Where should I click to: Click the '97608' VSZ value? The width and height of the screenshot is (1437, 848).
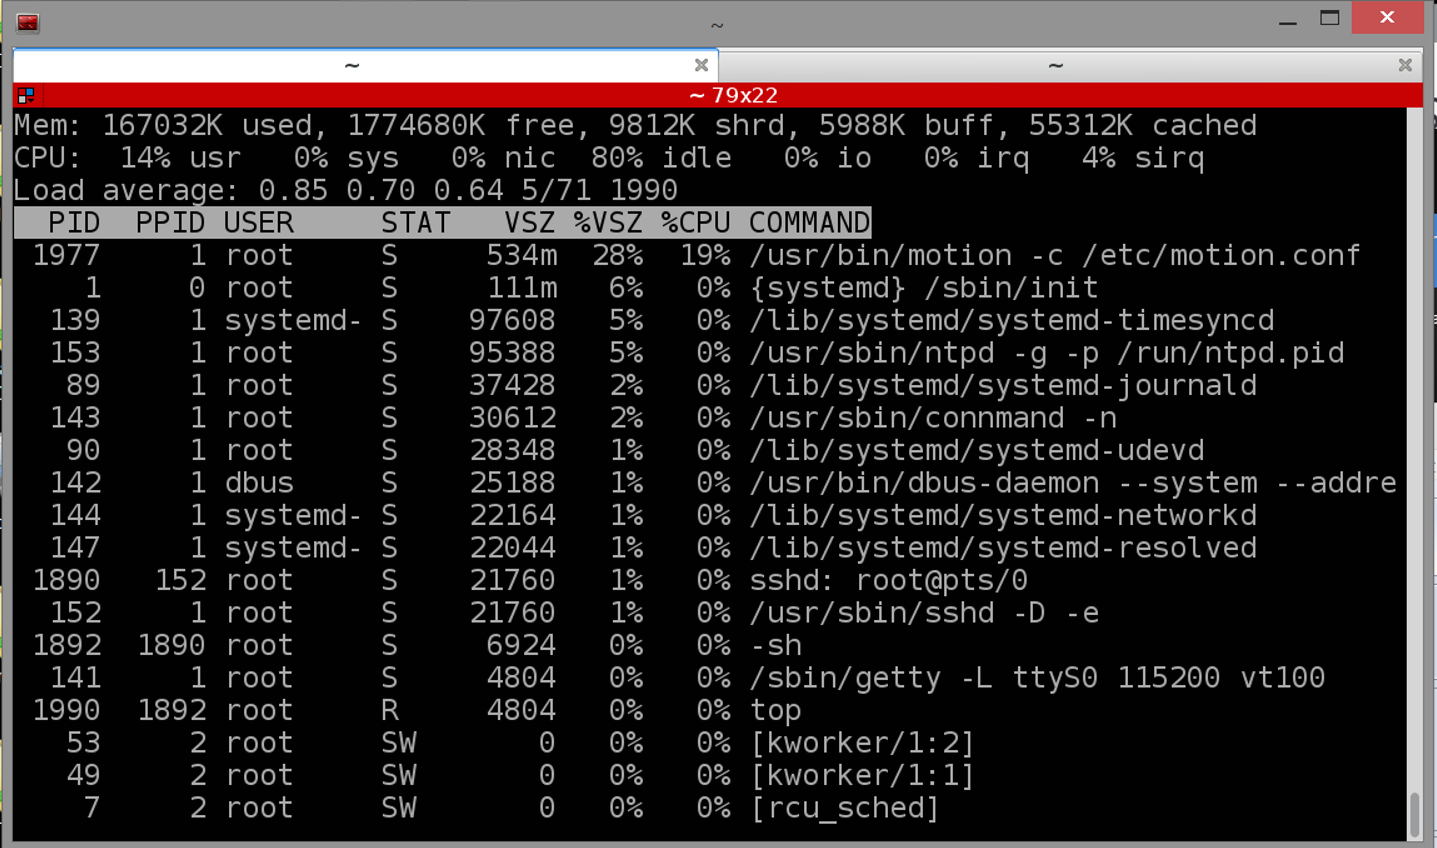pyautogui.click(x=513, y=320)
